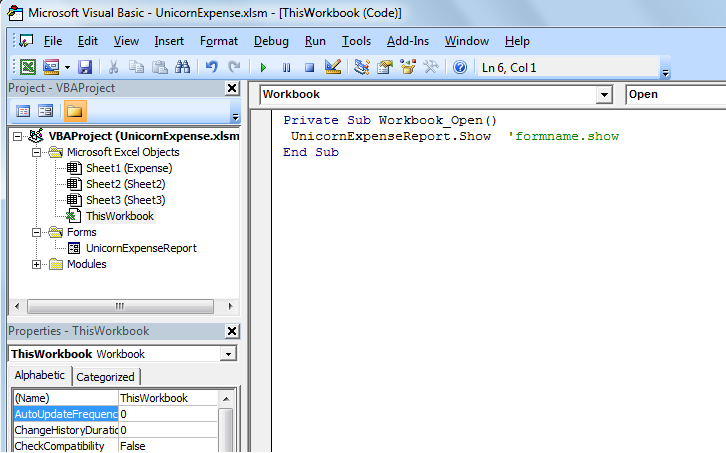This screenshot has width=726, height=453.
Task: Click the Redo arrow icon
Action: [x=235, y=68]
